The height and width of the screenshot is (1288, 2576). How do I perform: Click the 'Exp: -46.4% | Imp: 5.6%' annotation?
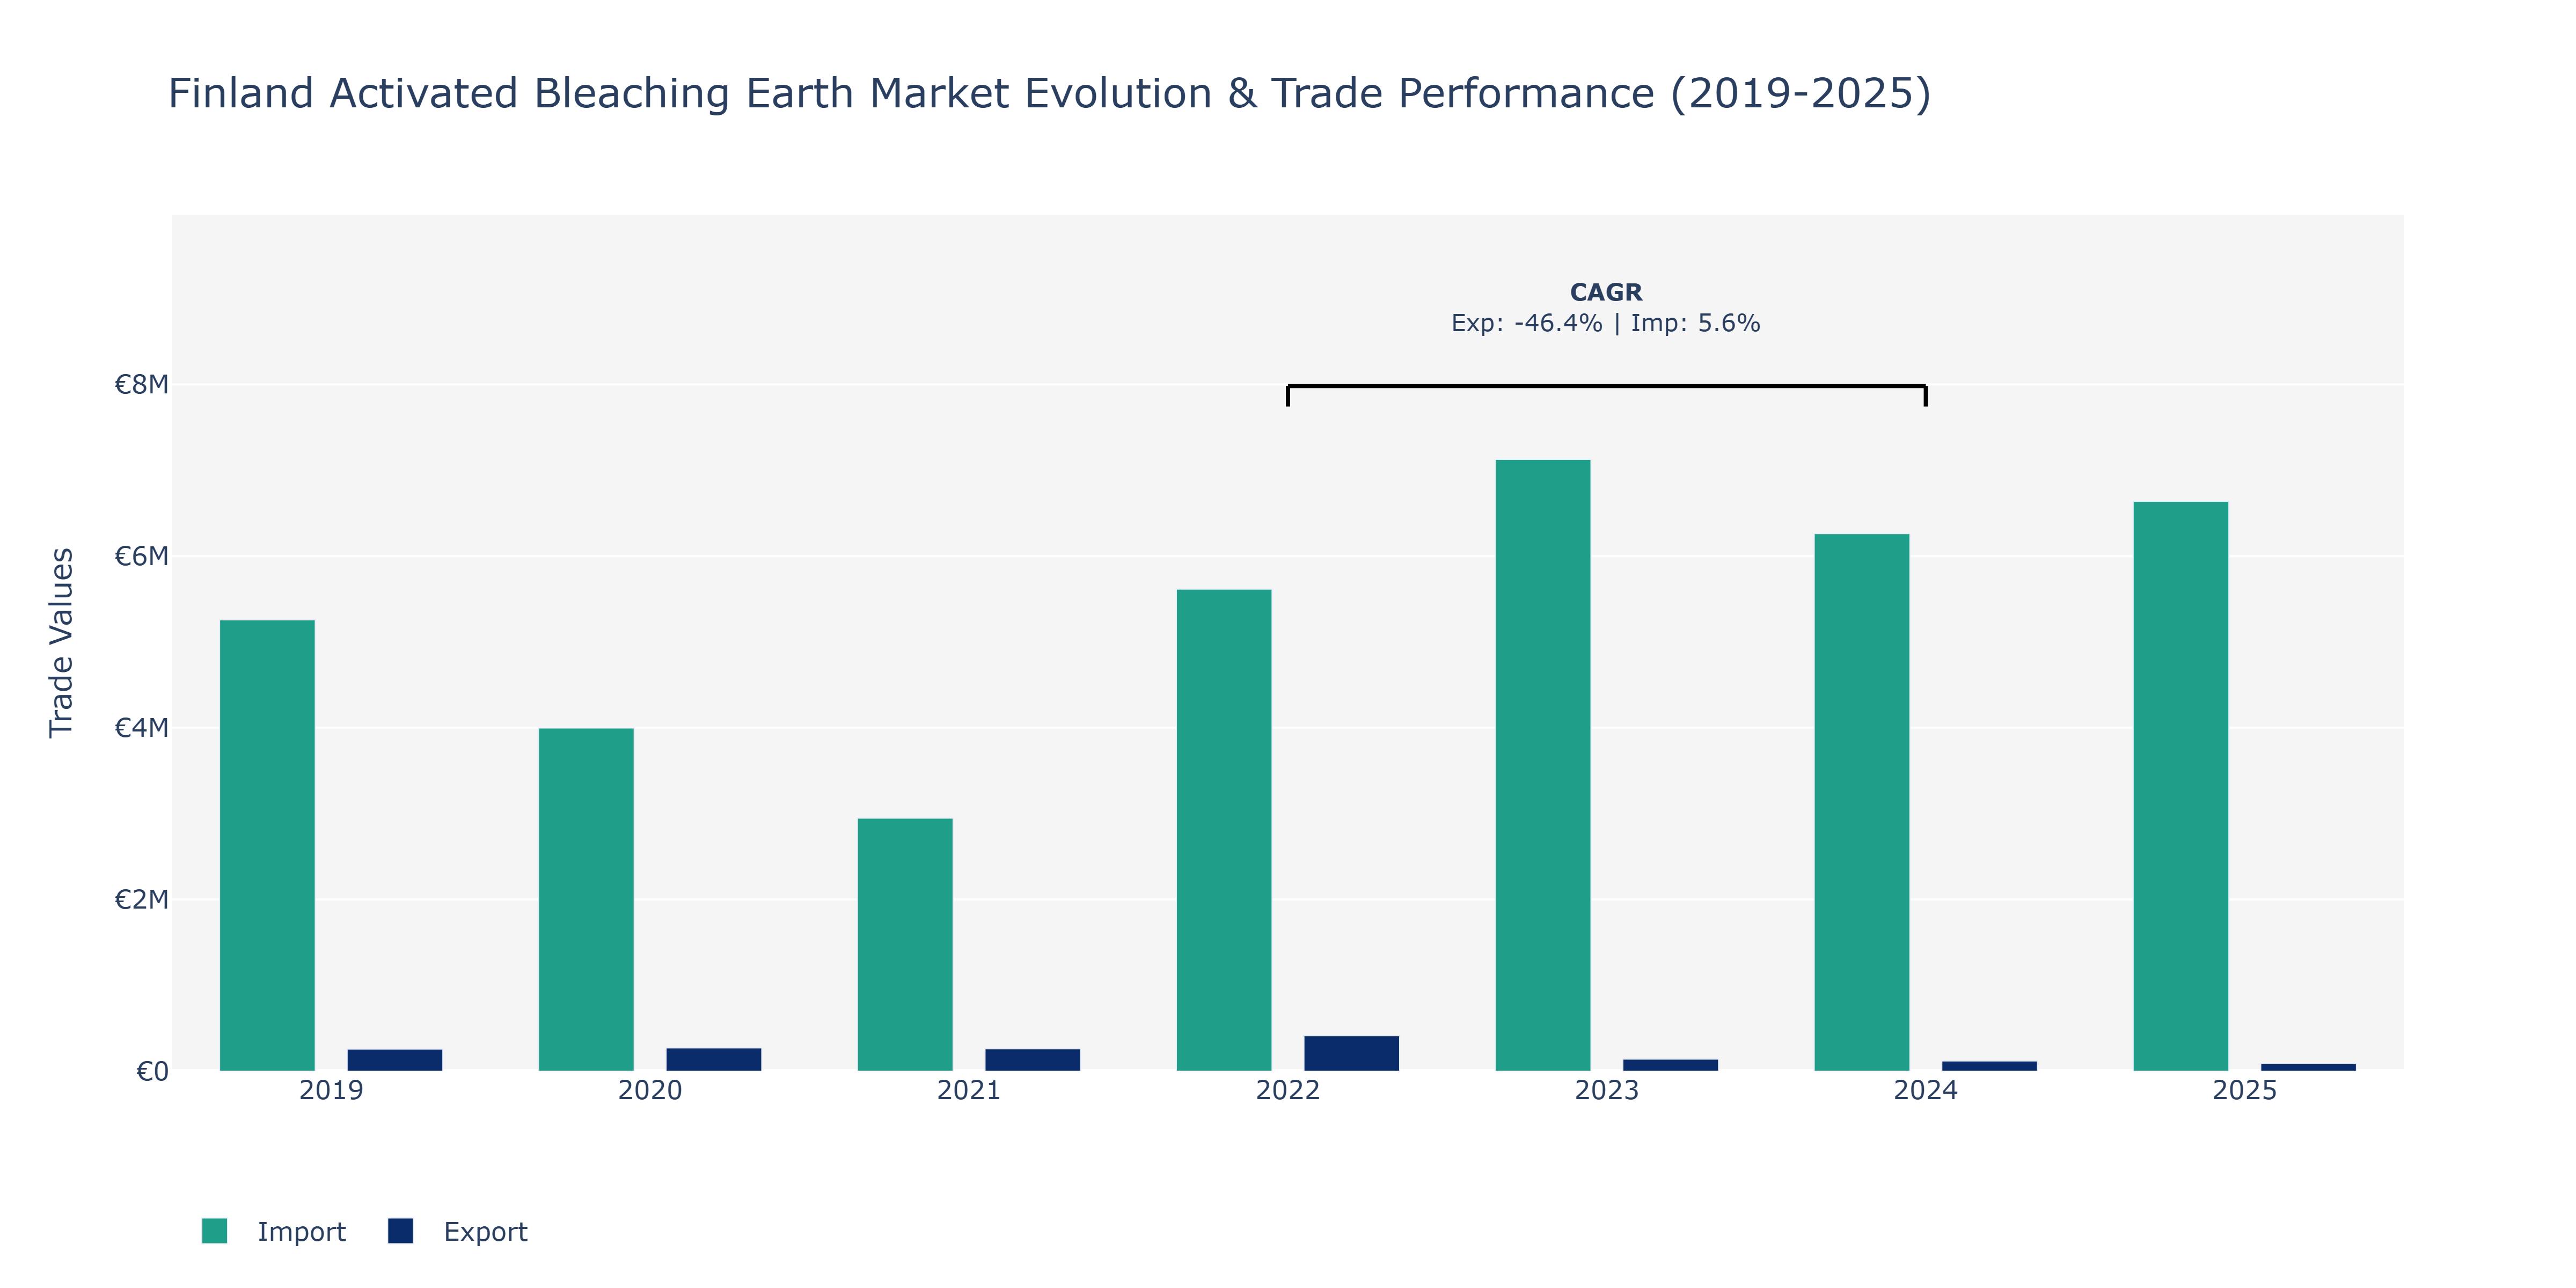(x=1606, y=323)
